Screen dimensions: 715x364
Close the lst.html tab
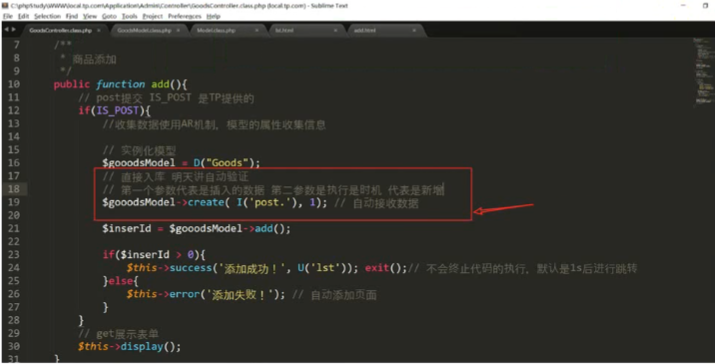tap(336, 31)
